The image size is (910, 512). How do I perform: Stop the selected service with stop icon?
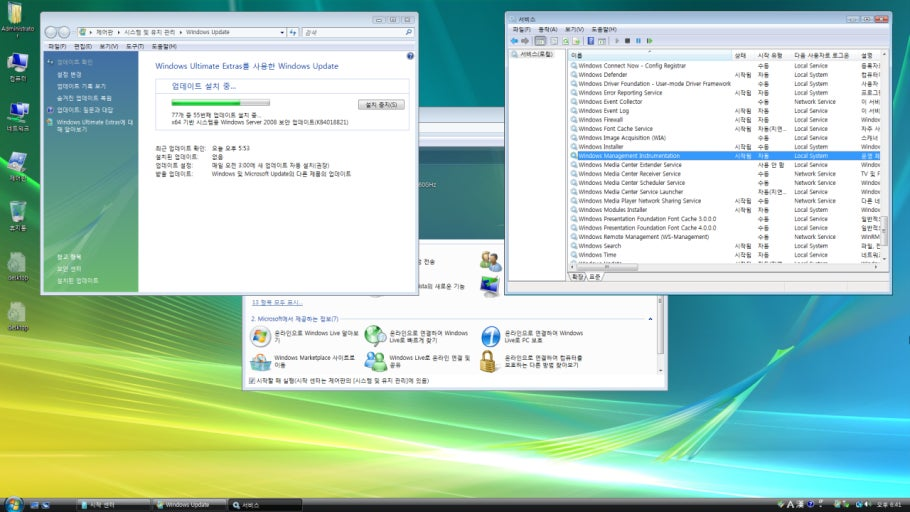tap(627, 41)
